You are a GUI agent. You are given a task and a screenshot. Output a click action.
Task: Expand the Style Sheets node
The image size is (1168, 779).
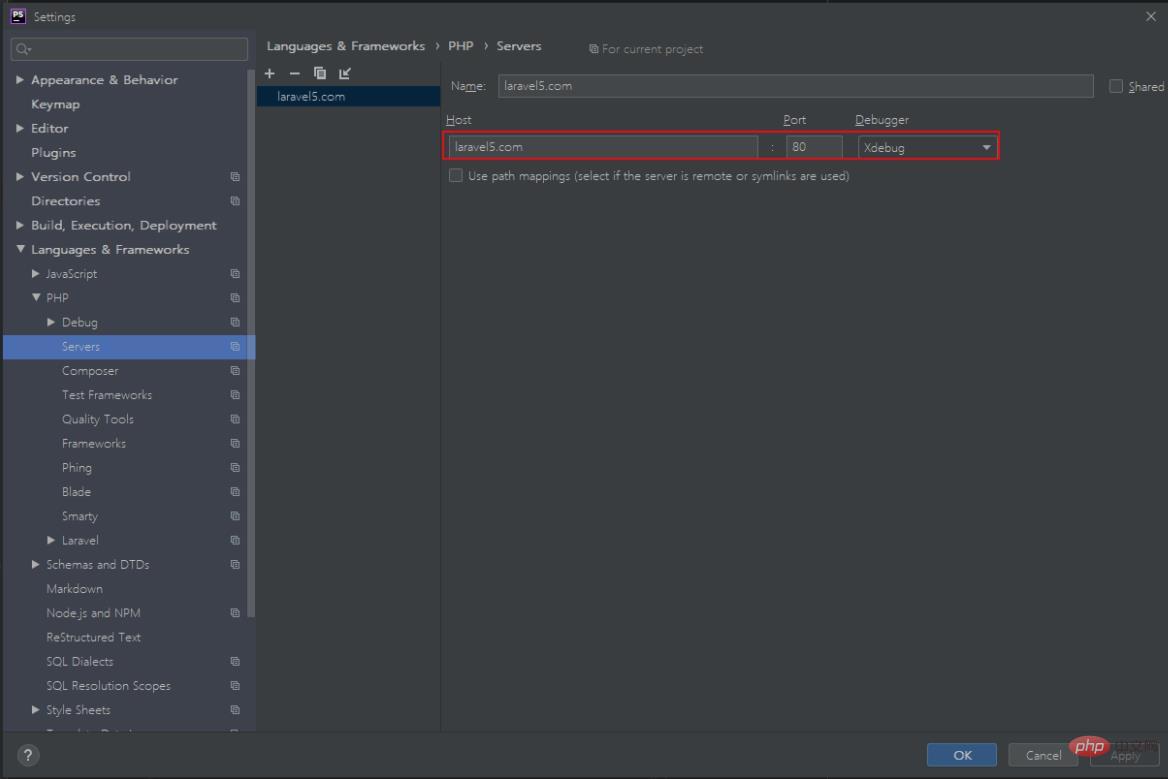coord(36,710)
